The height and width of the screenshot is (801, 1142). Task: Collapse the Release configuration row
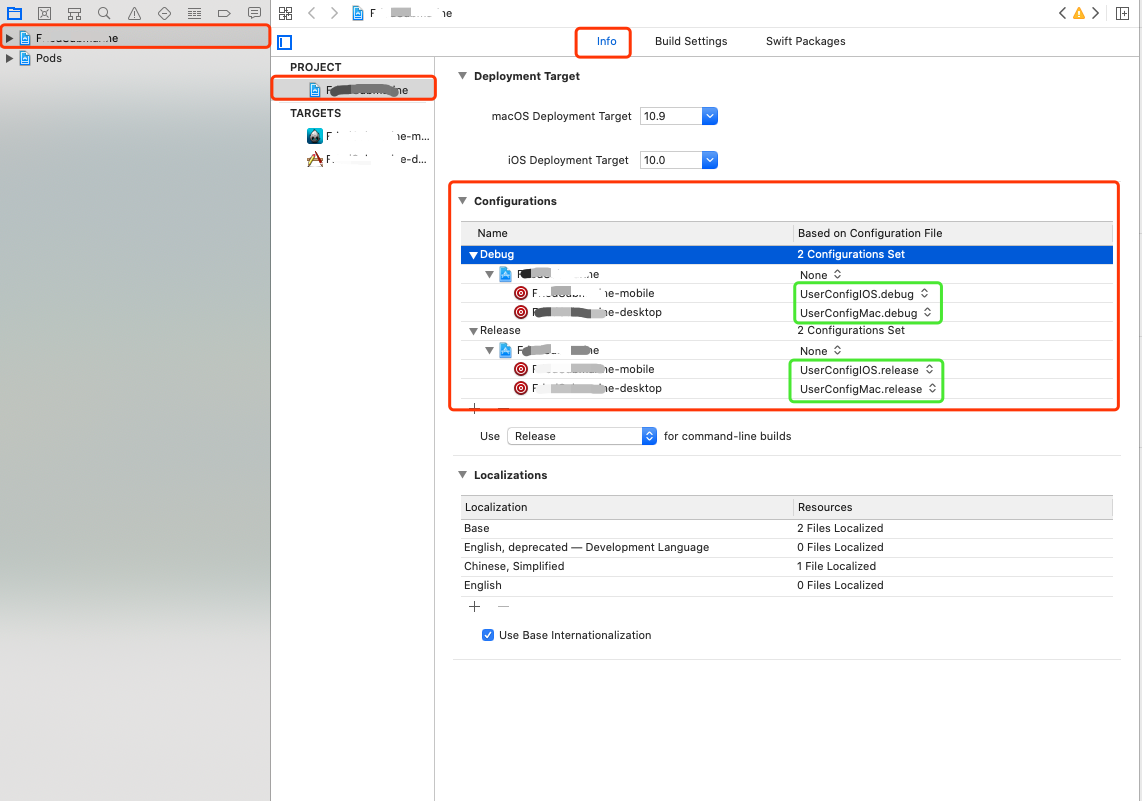coord(473,331)
